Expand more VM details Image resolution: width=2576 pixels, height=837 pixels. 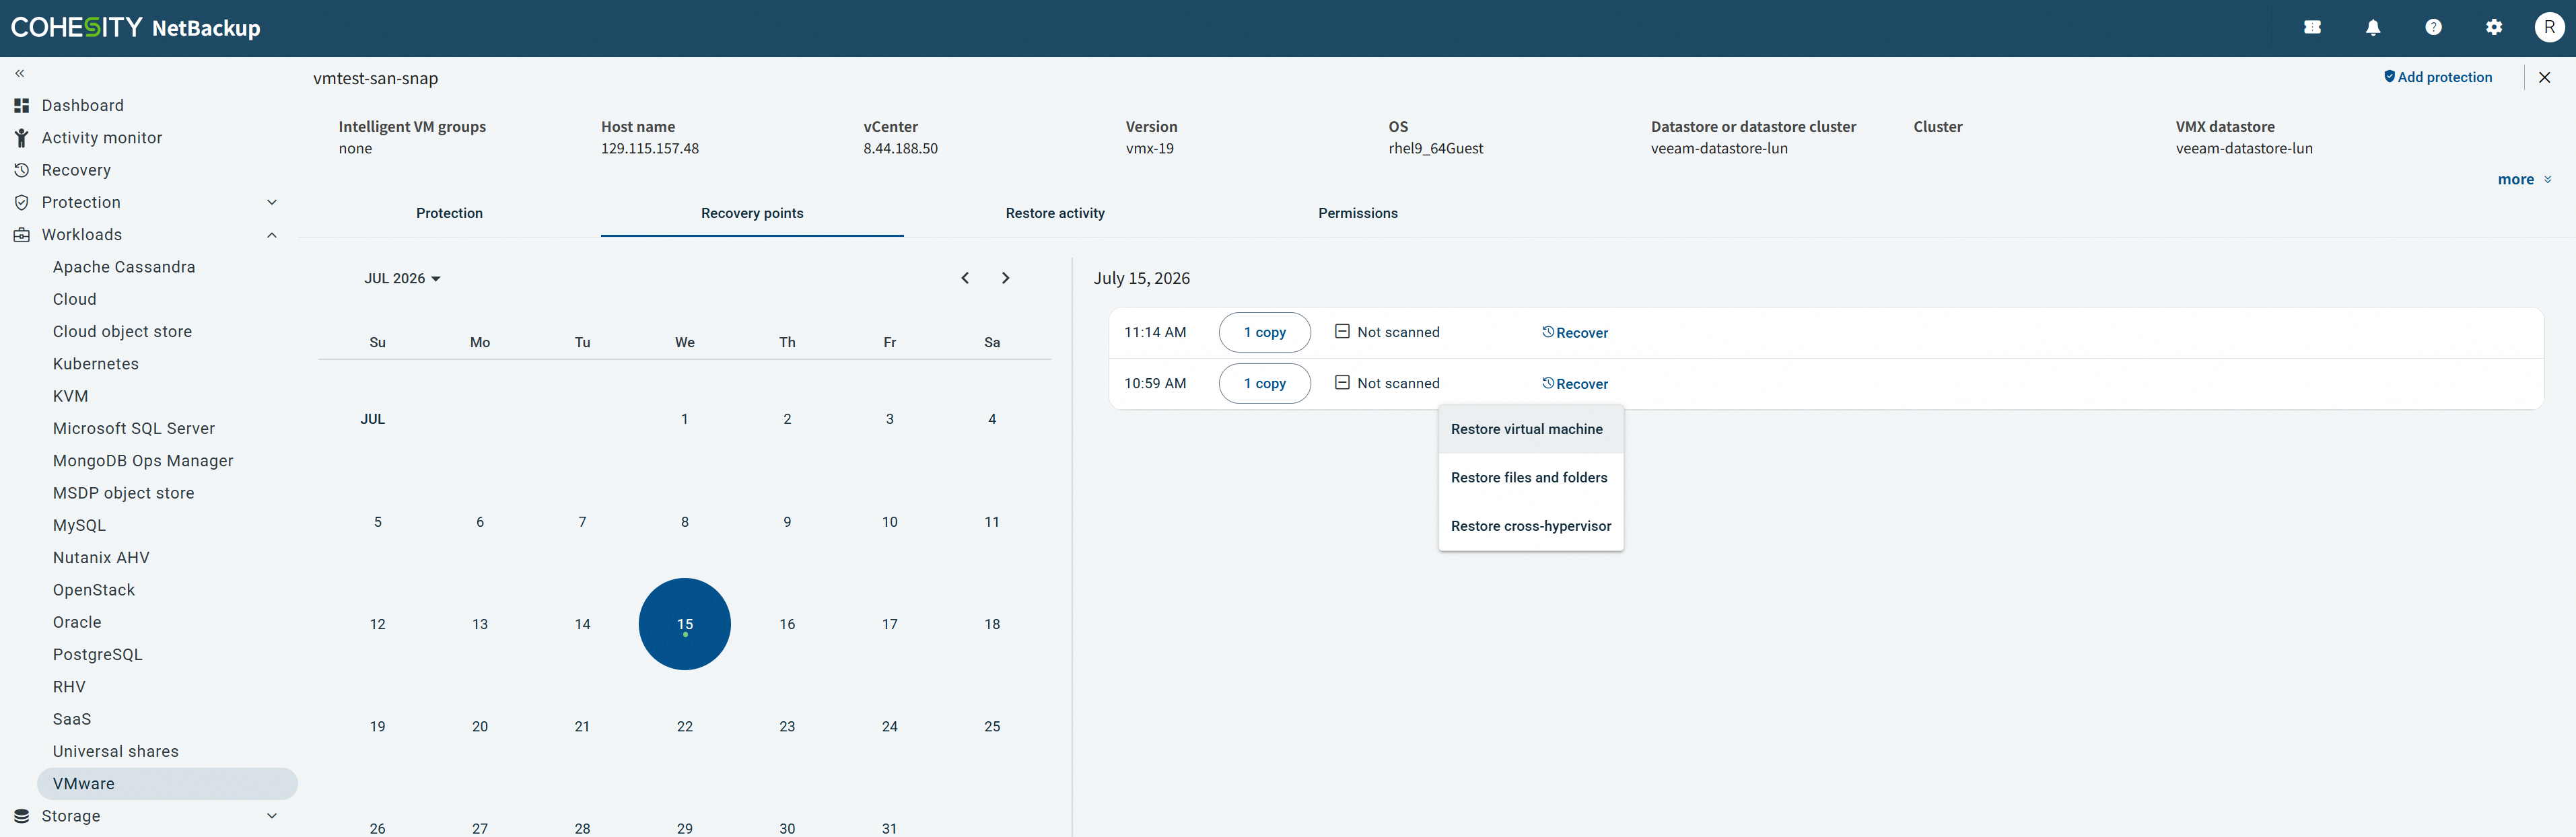coord(2524,180)
